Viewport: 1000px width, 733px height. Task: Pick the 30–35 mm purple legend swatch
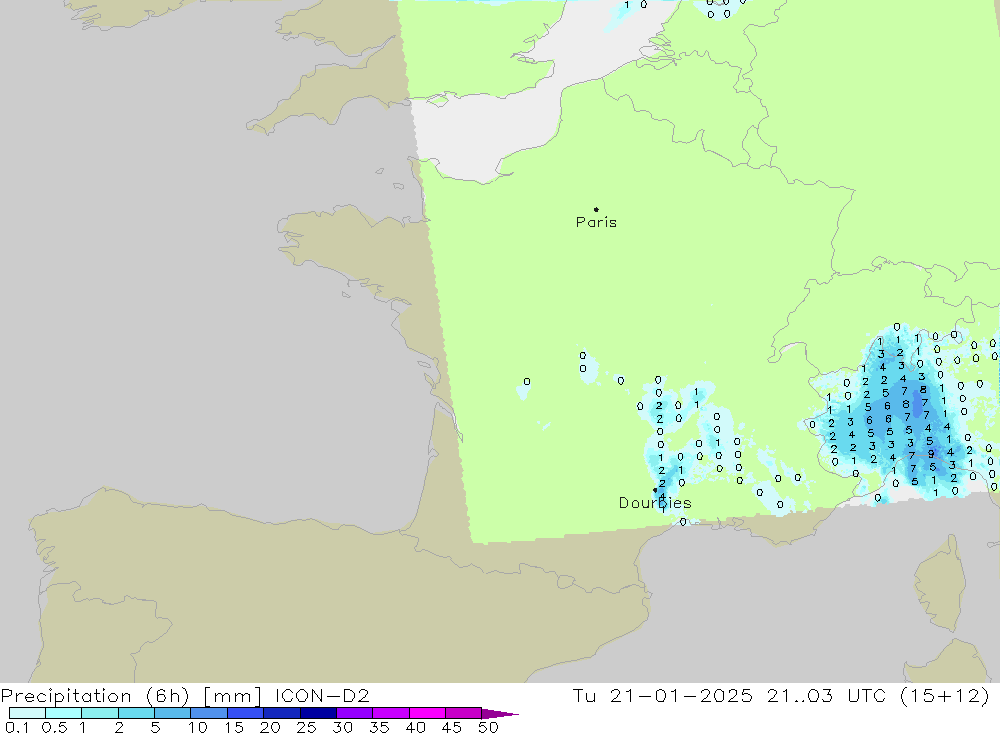[354, 713]
